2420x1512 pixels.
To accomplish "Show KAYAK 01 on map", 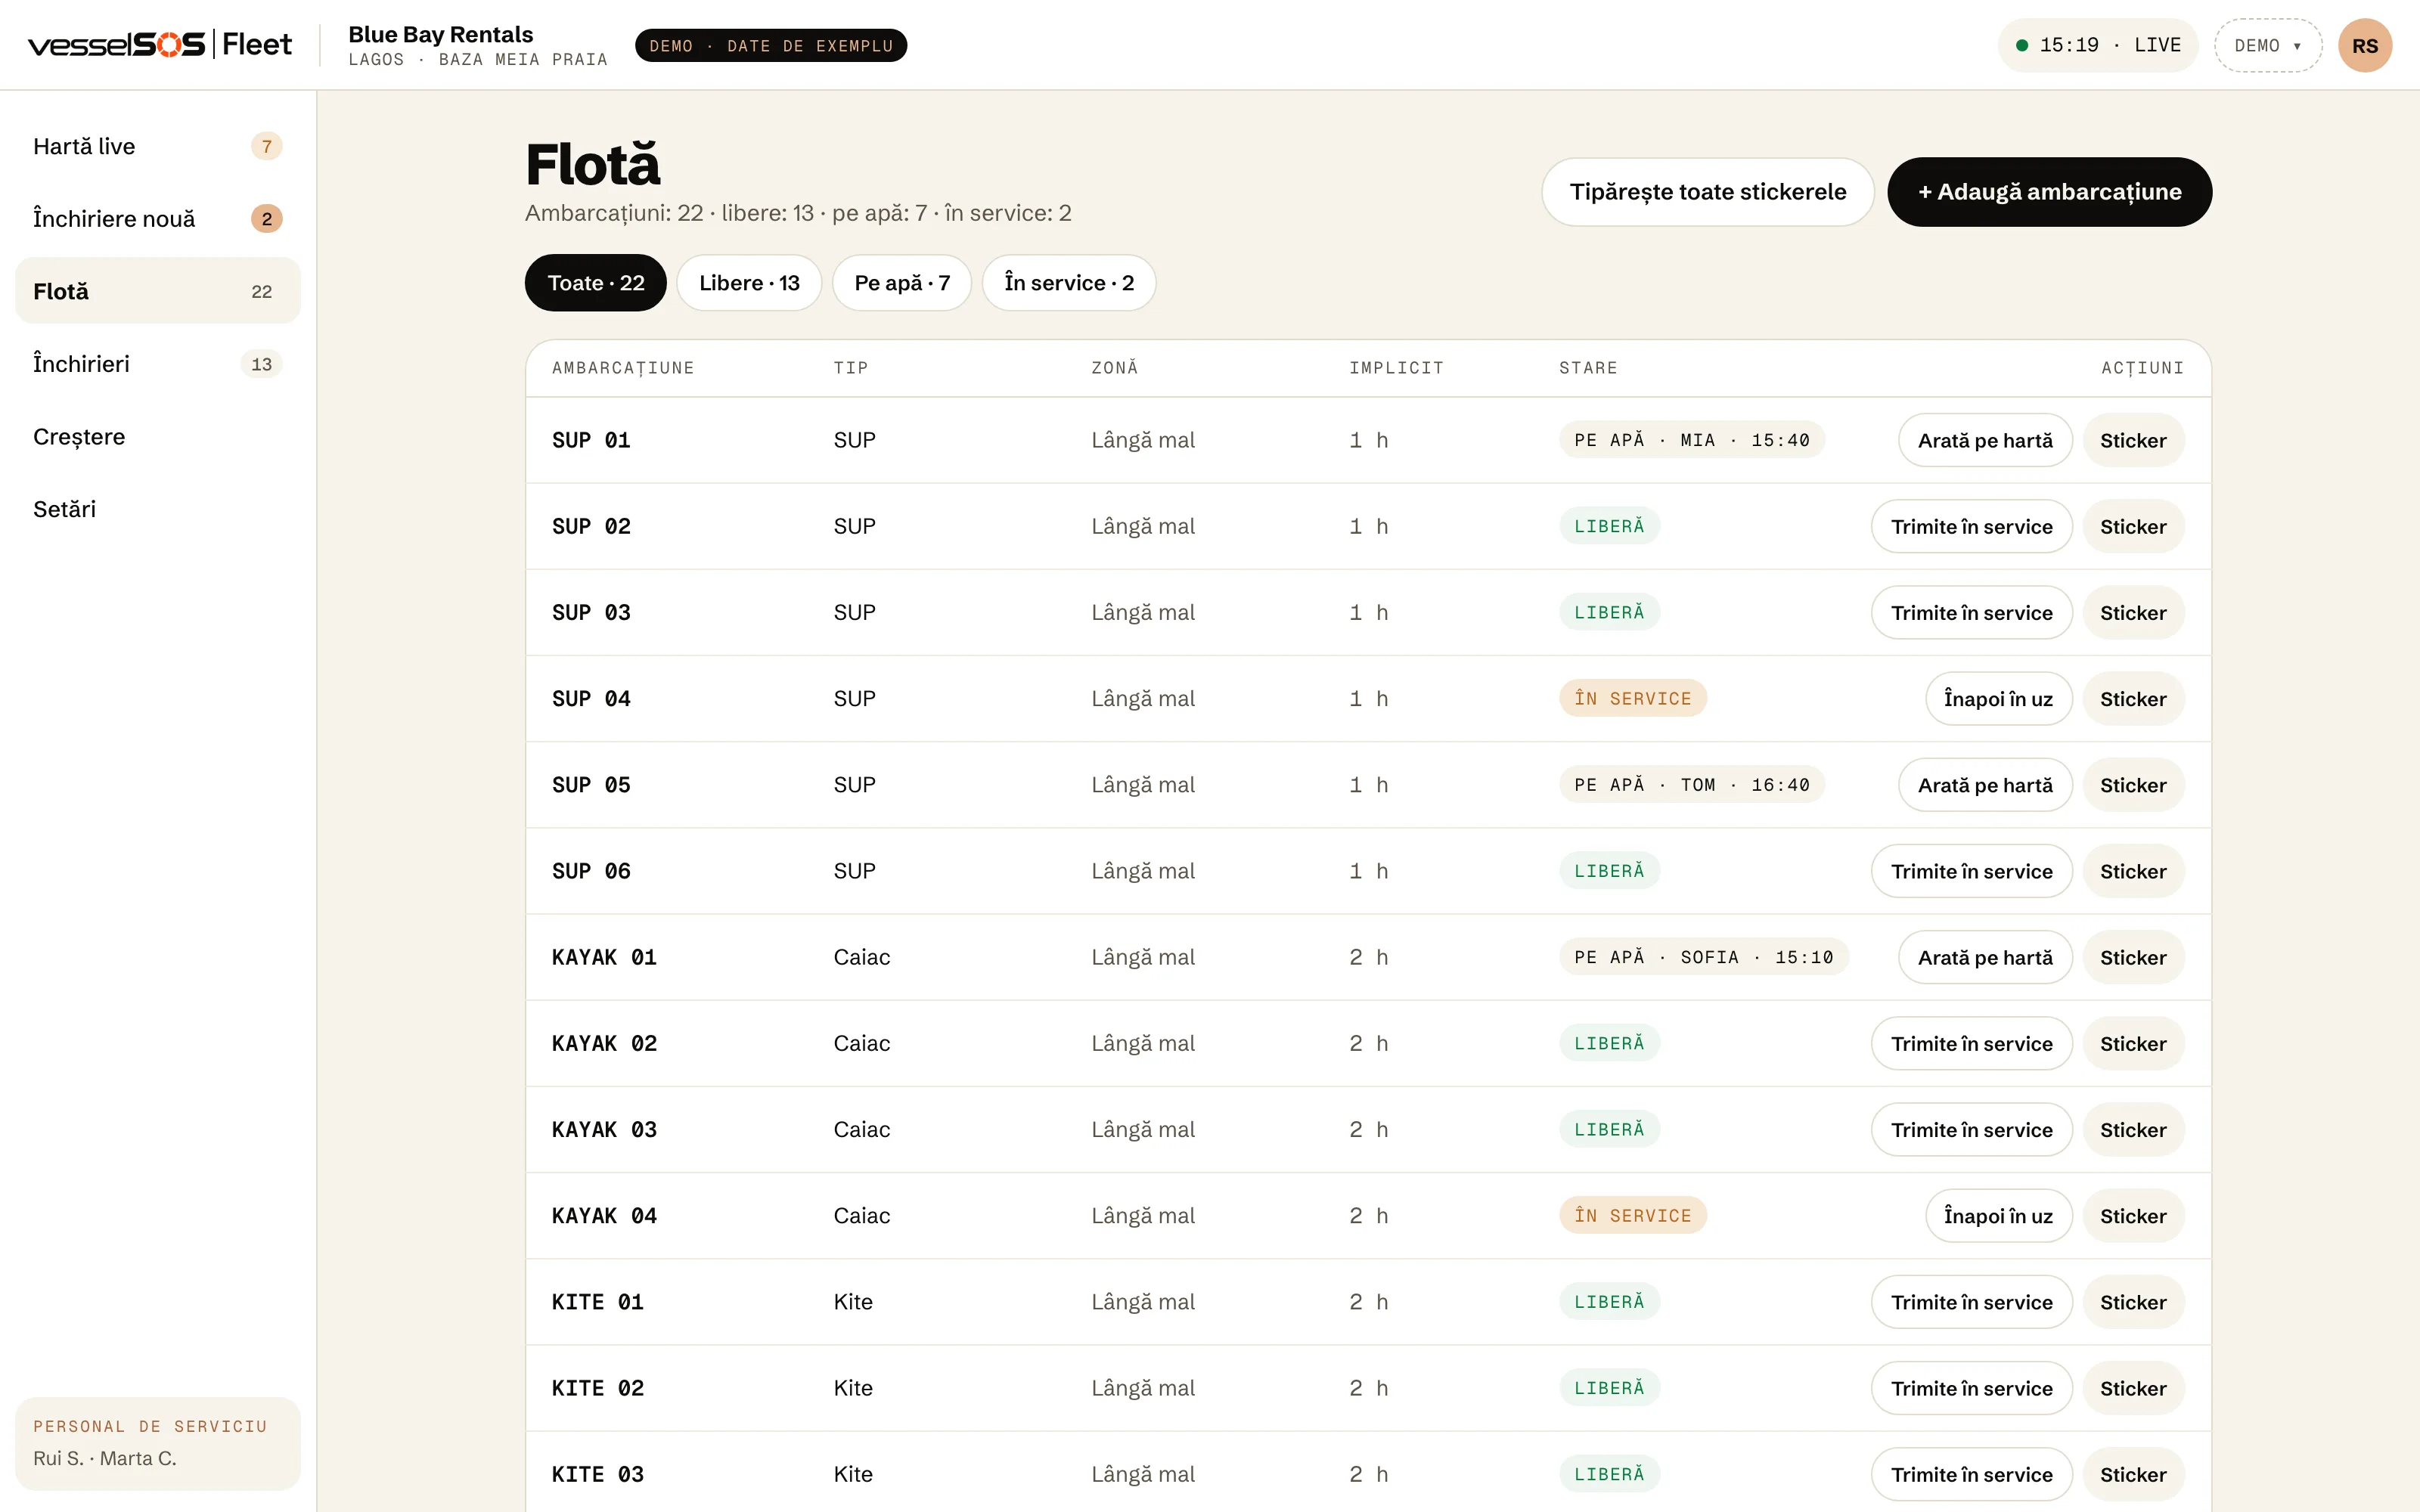I will click(x=1985, y=958).
